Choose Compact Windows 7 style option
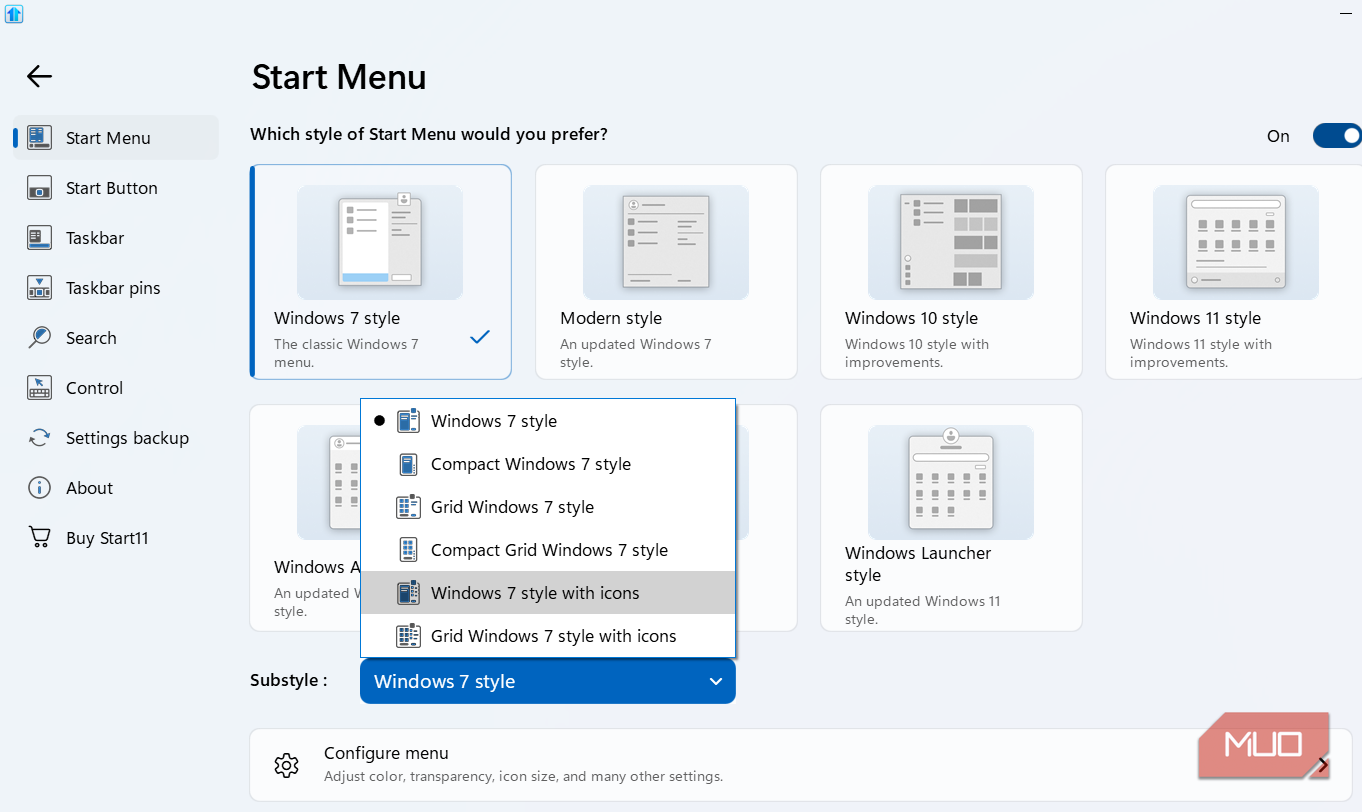 point(548,464)
